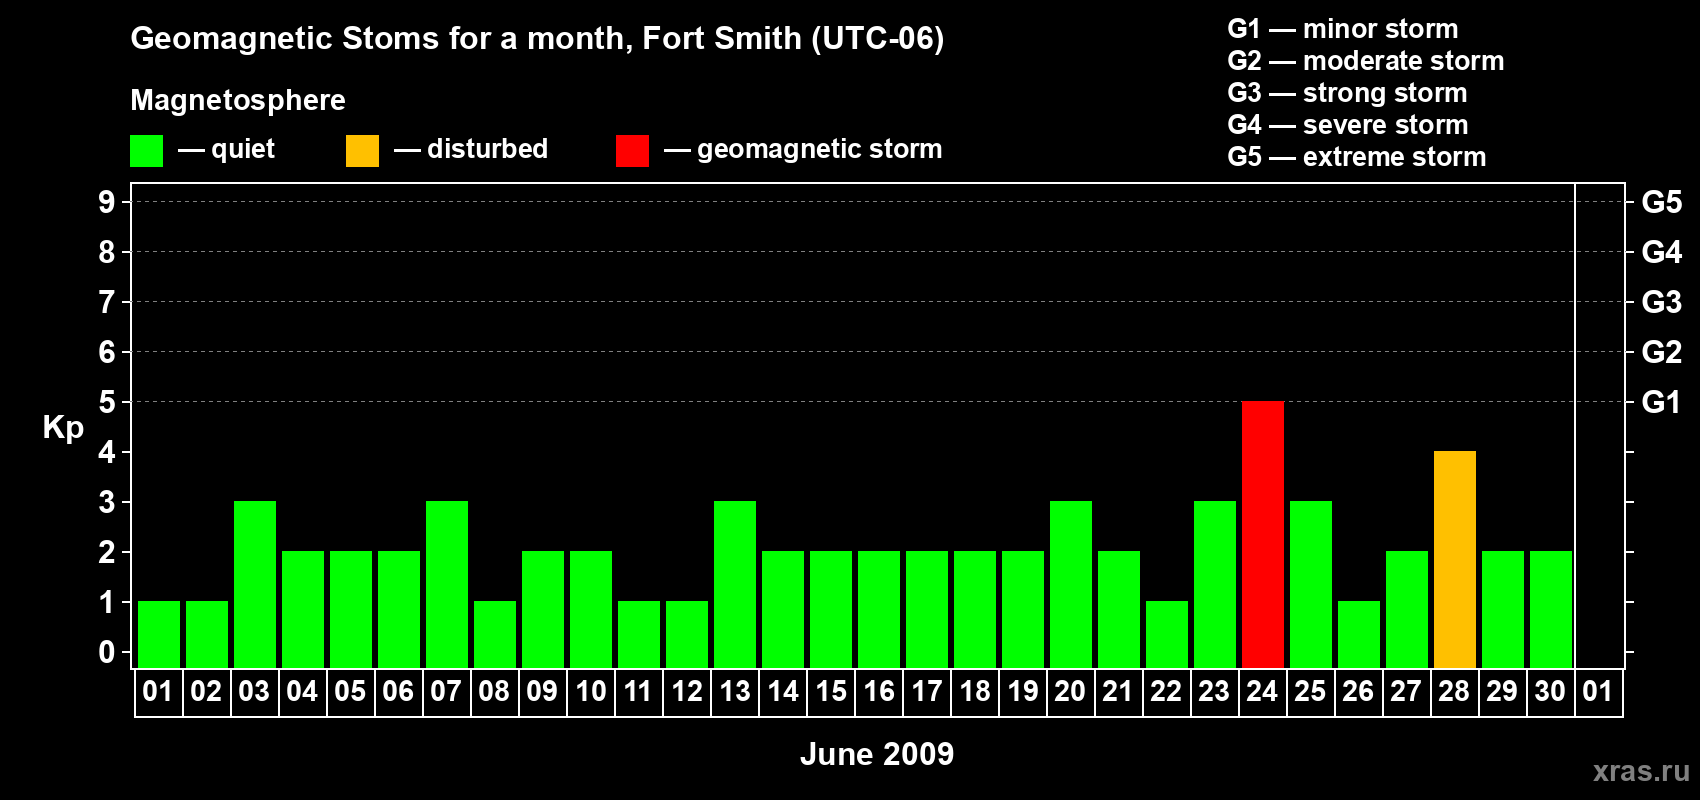The image size is (1700, 800).
Task: Click the short green bar for day 26
Action: (1359, 634)
